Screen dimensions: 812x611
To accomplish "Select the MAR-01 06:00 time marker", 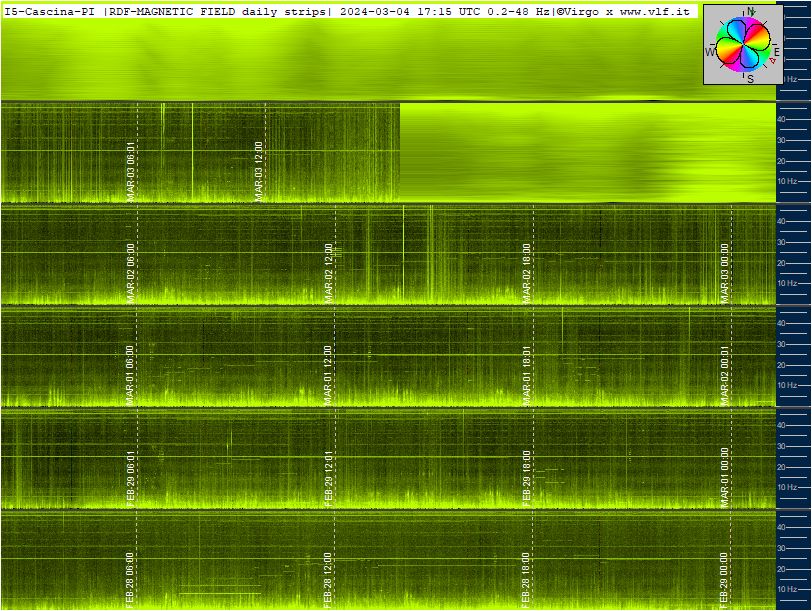I will [129, 375].
